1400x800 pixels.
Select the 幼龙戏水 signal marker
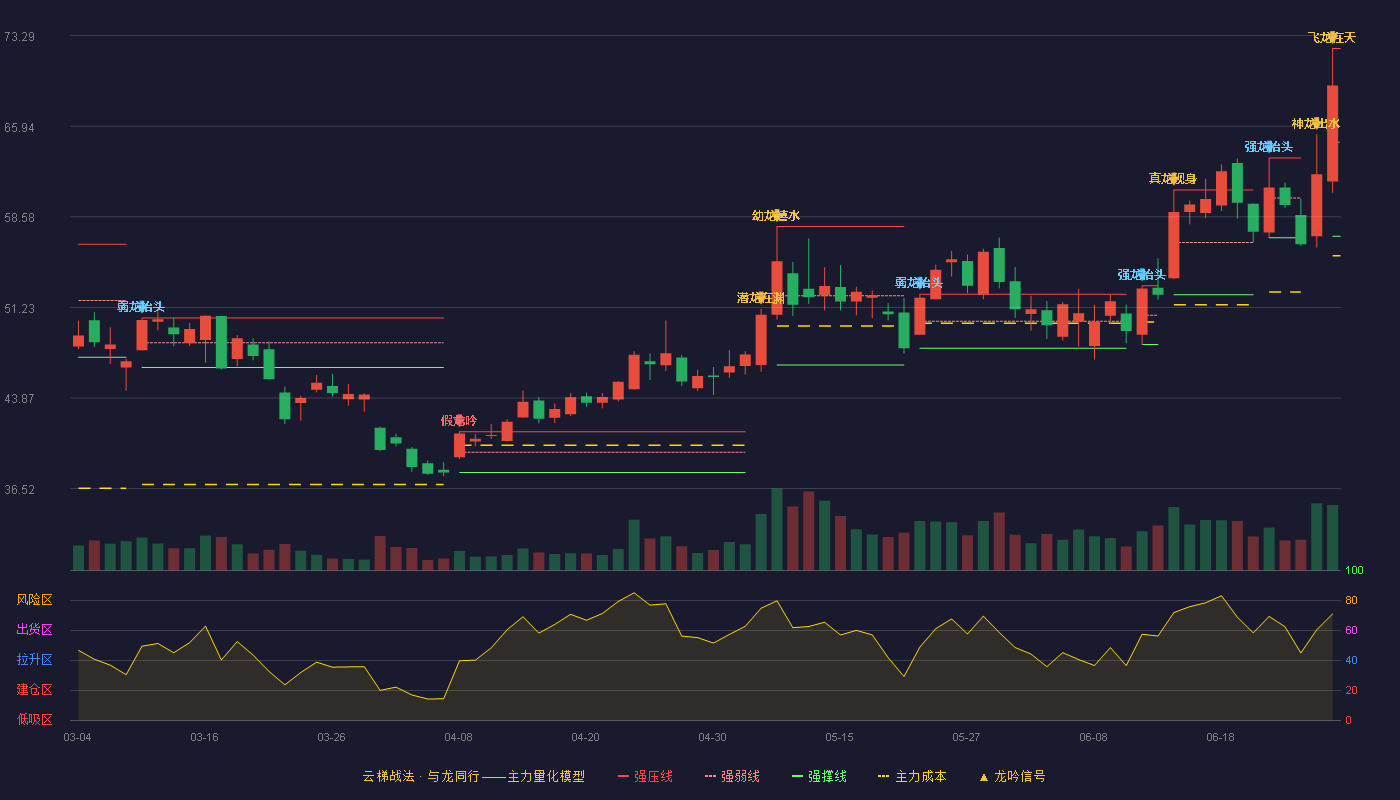(x=776, y=216)
